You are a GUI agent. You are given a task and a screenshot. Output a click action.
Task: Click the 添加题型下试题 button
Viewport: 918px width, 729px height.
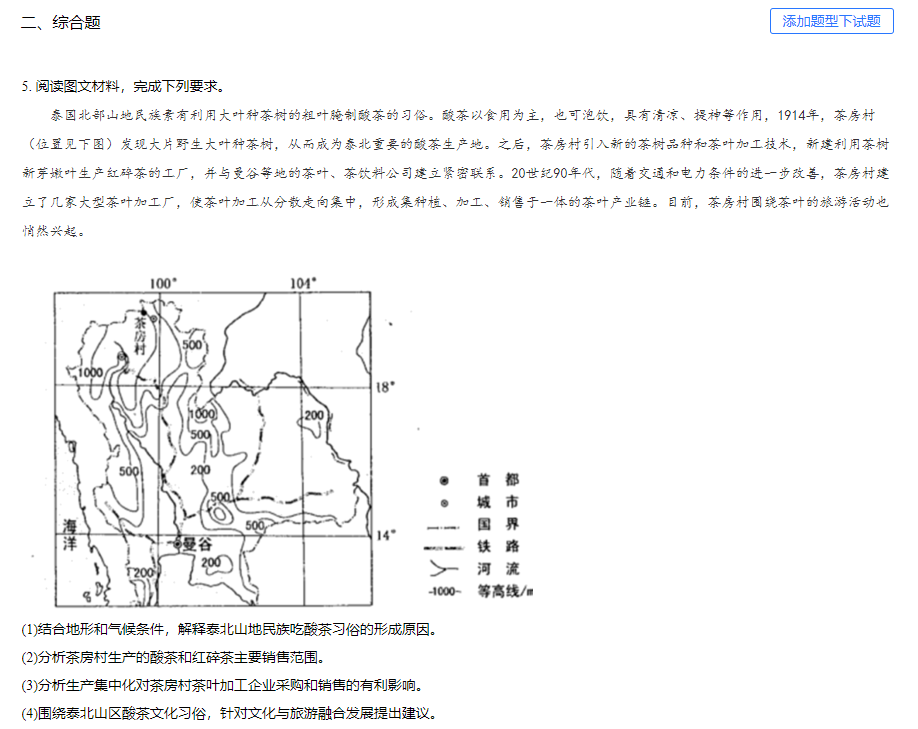click(831, 21)
